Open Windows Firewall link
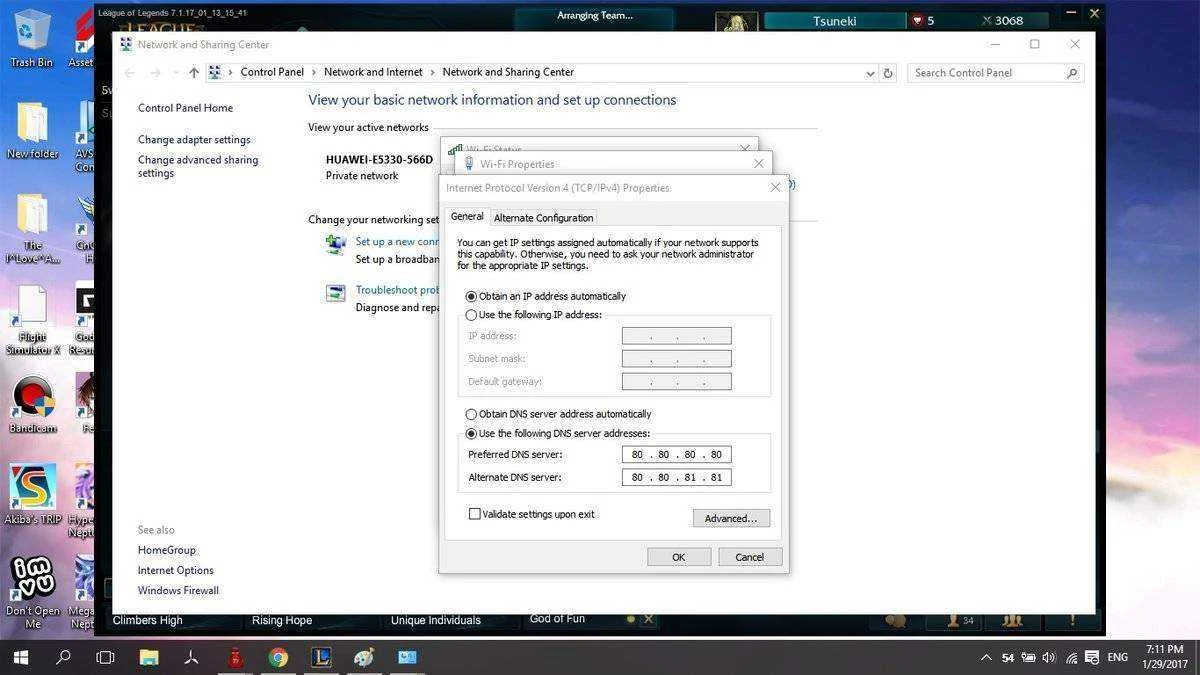This screenshot has height=675, width=1200. pos(178,590)
